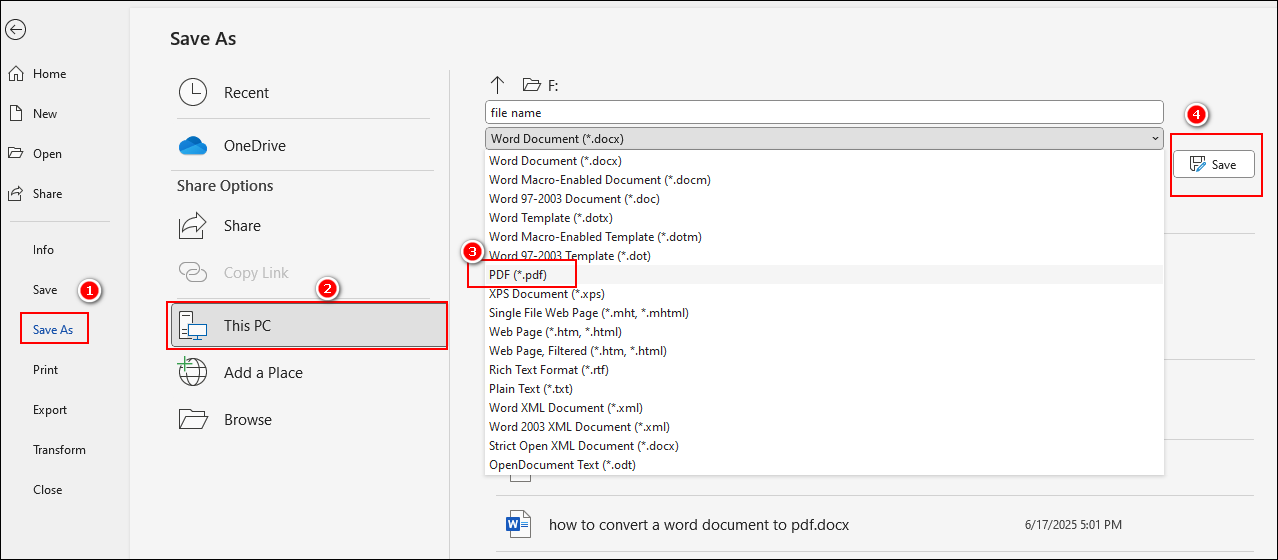Select New in the backstage sidebar
This screenshot has height=560, width=1278.
pos(45,114)
